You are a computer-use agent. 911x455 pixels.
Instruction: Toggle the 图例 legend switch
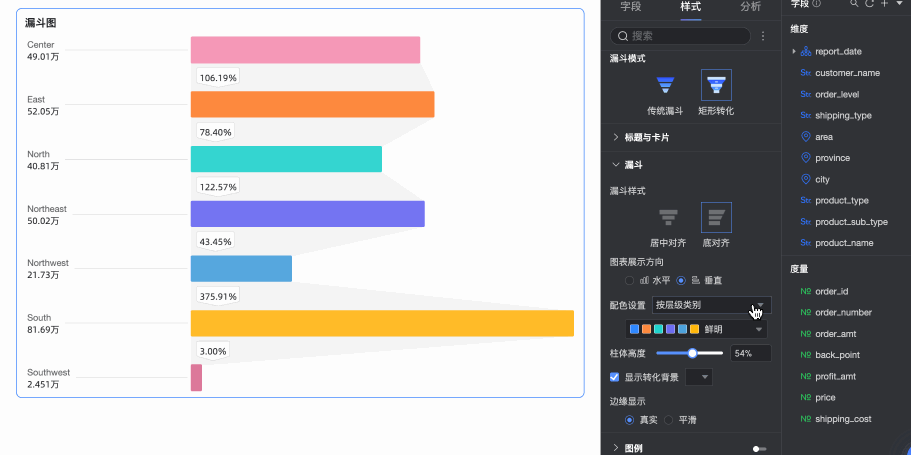[x=759, y=449]
